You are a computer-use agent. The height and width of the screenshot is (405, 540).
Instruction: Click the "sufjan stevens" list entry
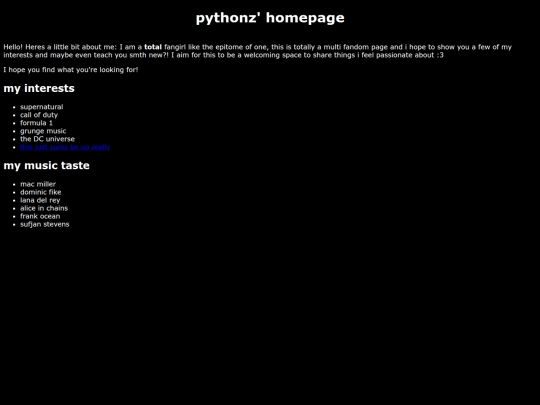pos(45,224)
